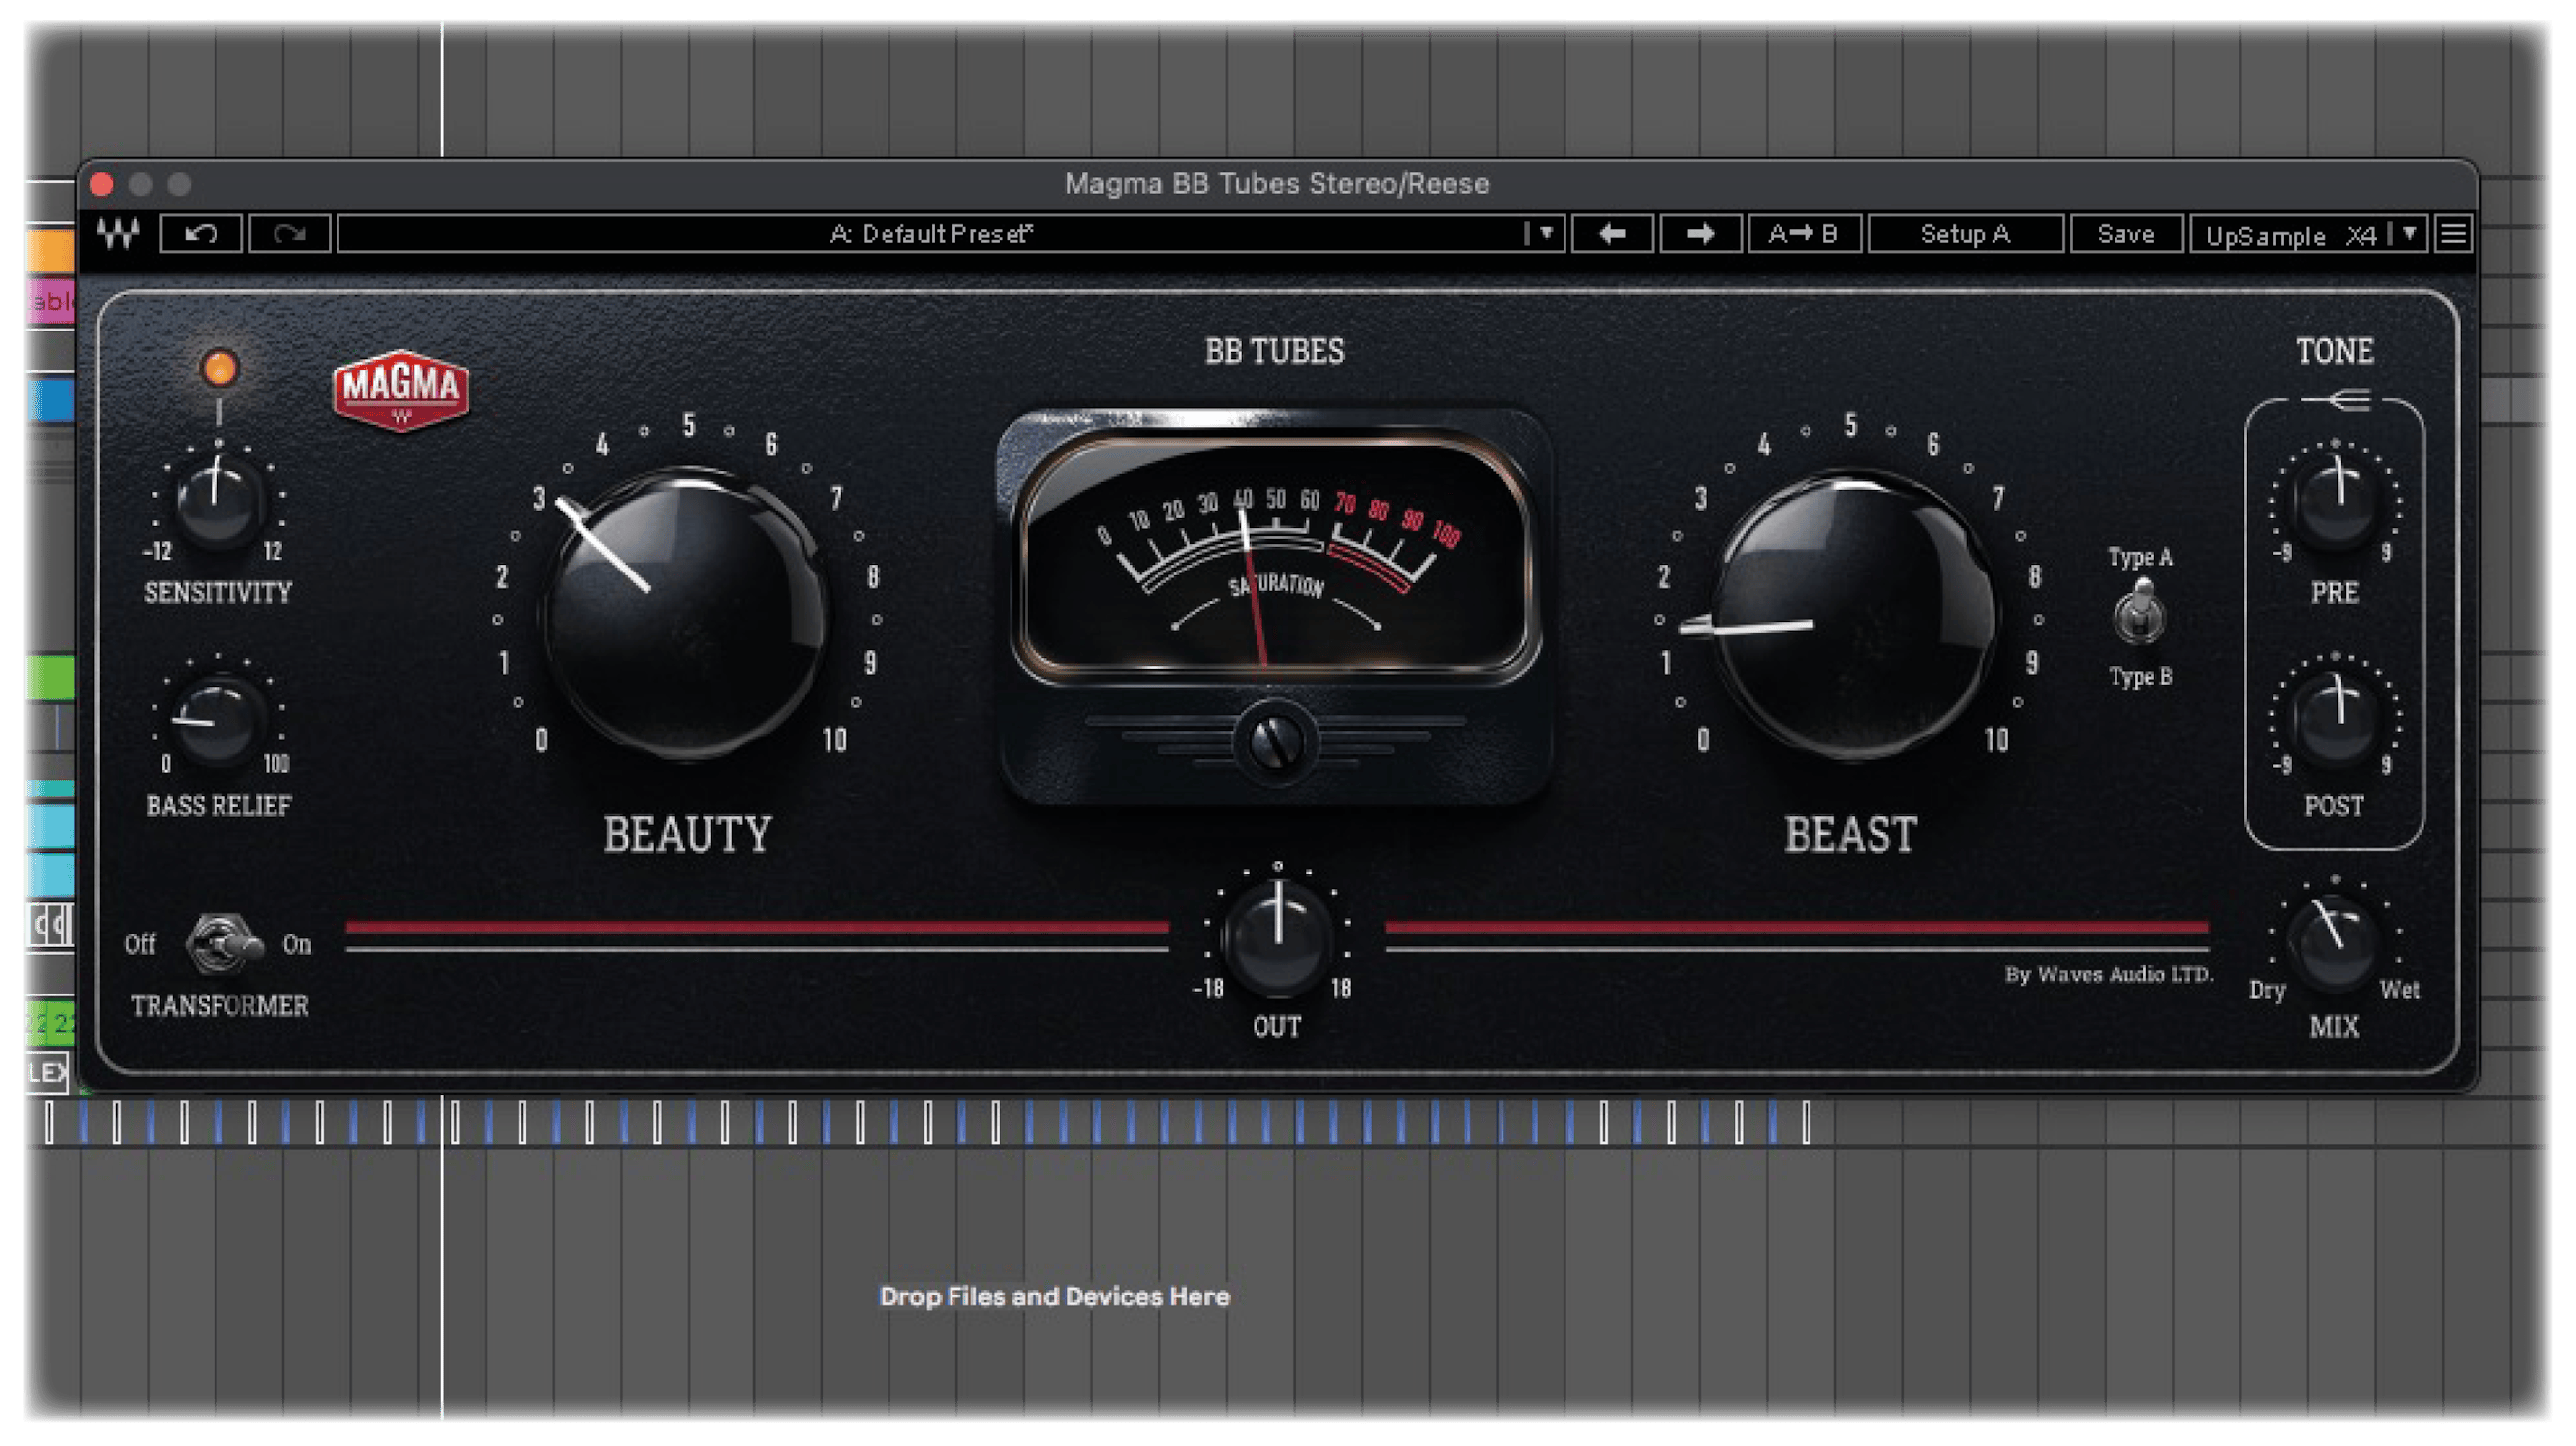
Task: Click the transformer Off label
Action: click(140, 944)
